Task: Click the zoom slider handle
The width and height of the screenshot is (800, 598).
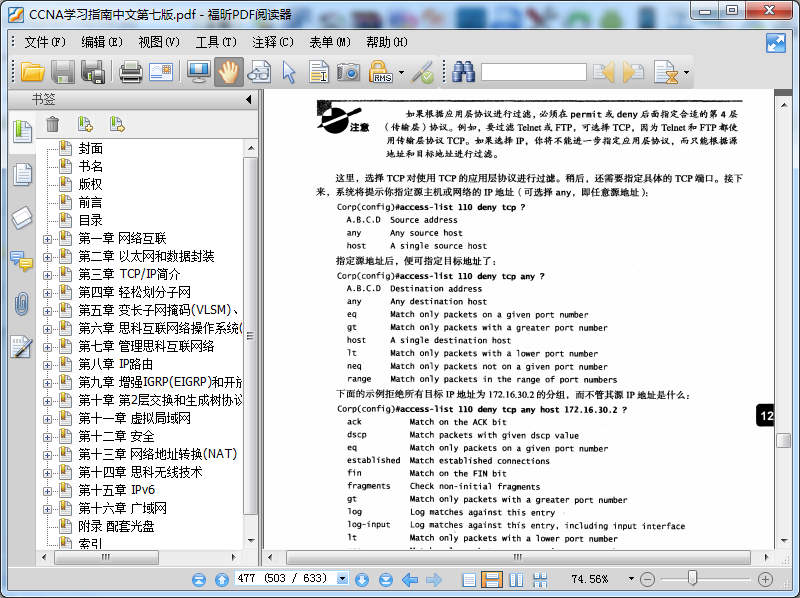Action: [x=692, y=578]
